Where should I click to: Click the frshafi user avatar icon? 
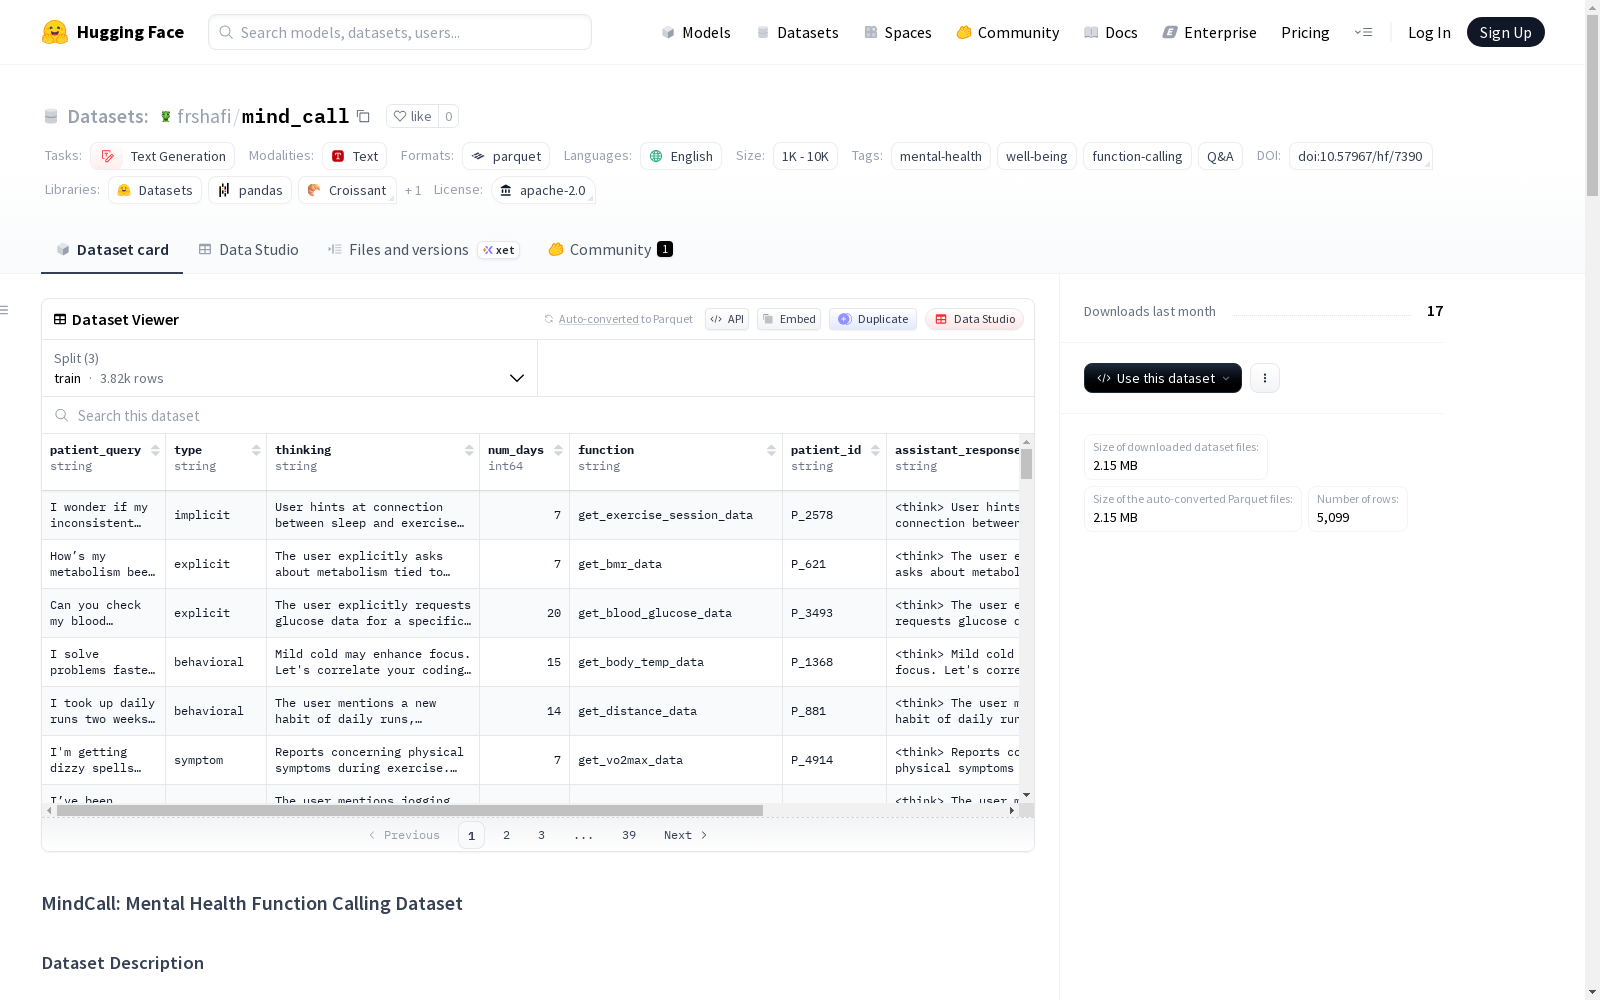[x=166, y=117]
